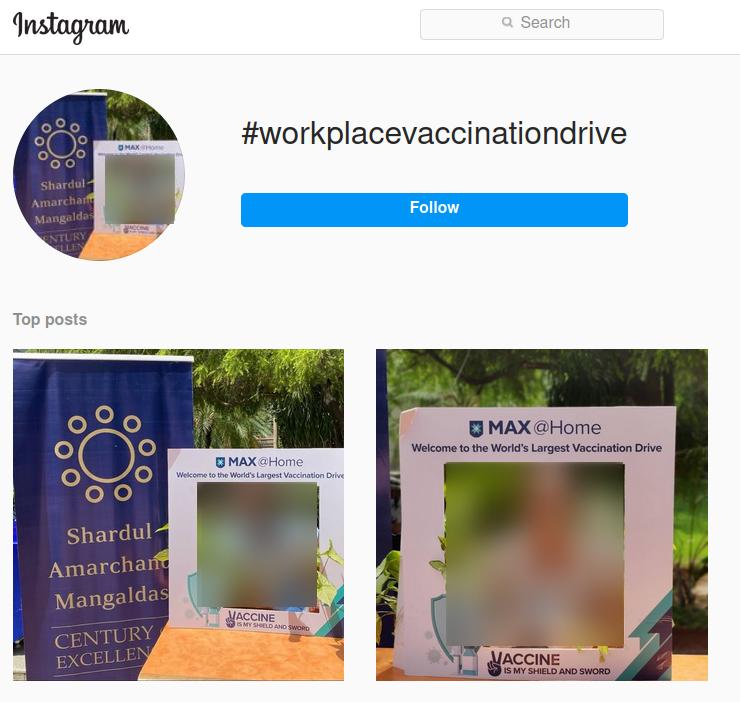Click the search magnifier icon

[x=507, y=22]
